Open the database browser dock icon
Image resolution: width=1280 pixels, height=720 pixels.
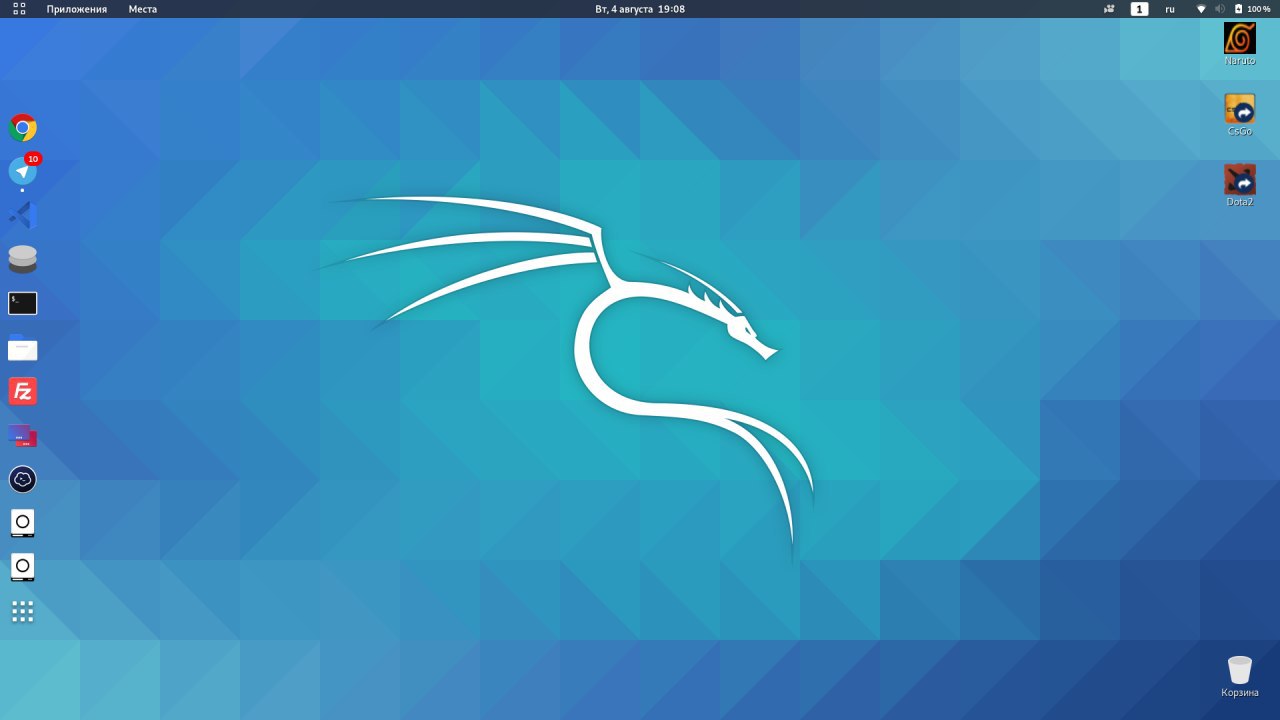tap(23, 259)
